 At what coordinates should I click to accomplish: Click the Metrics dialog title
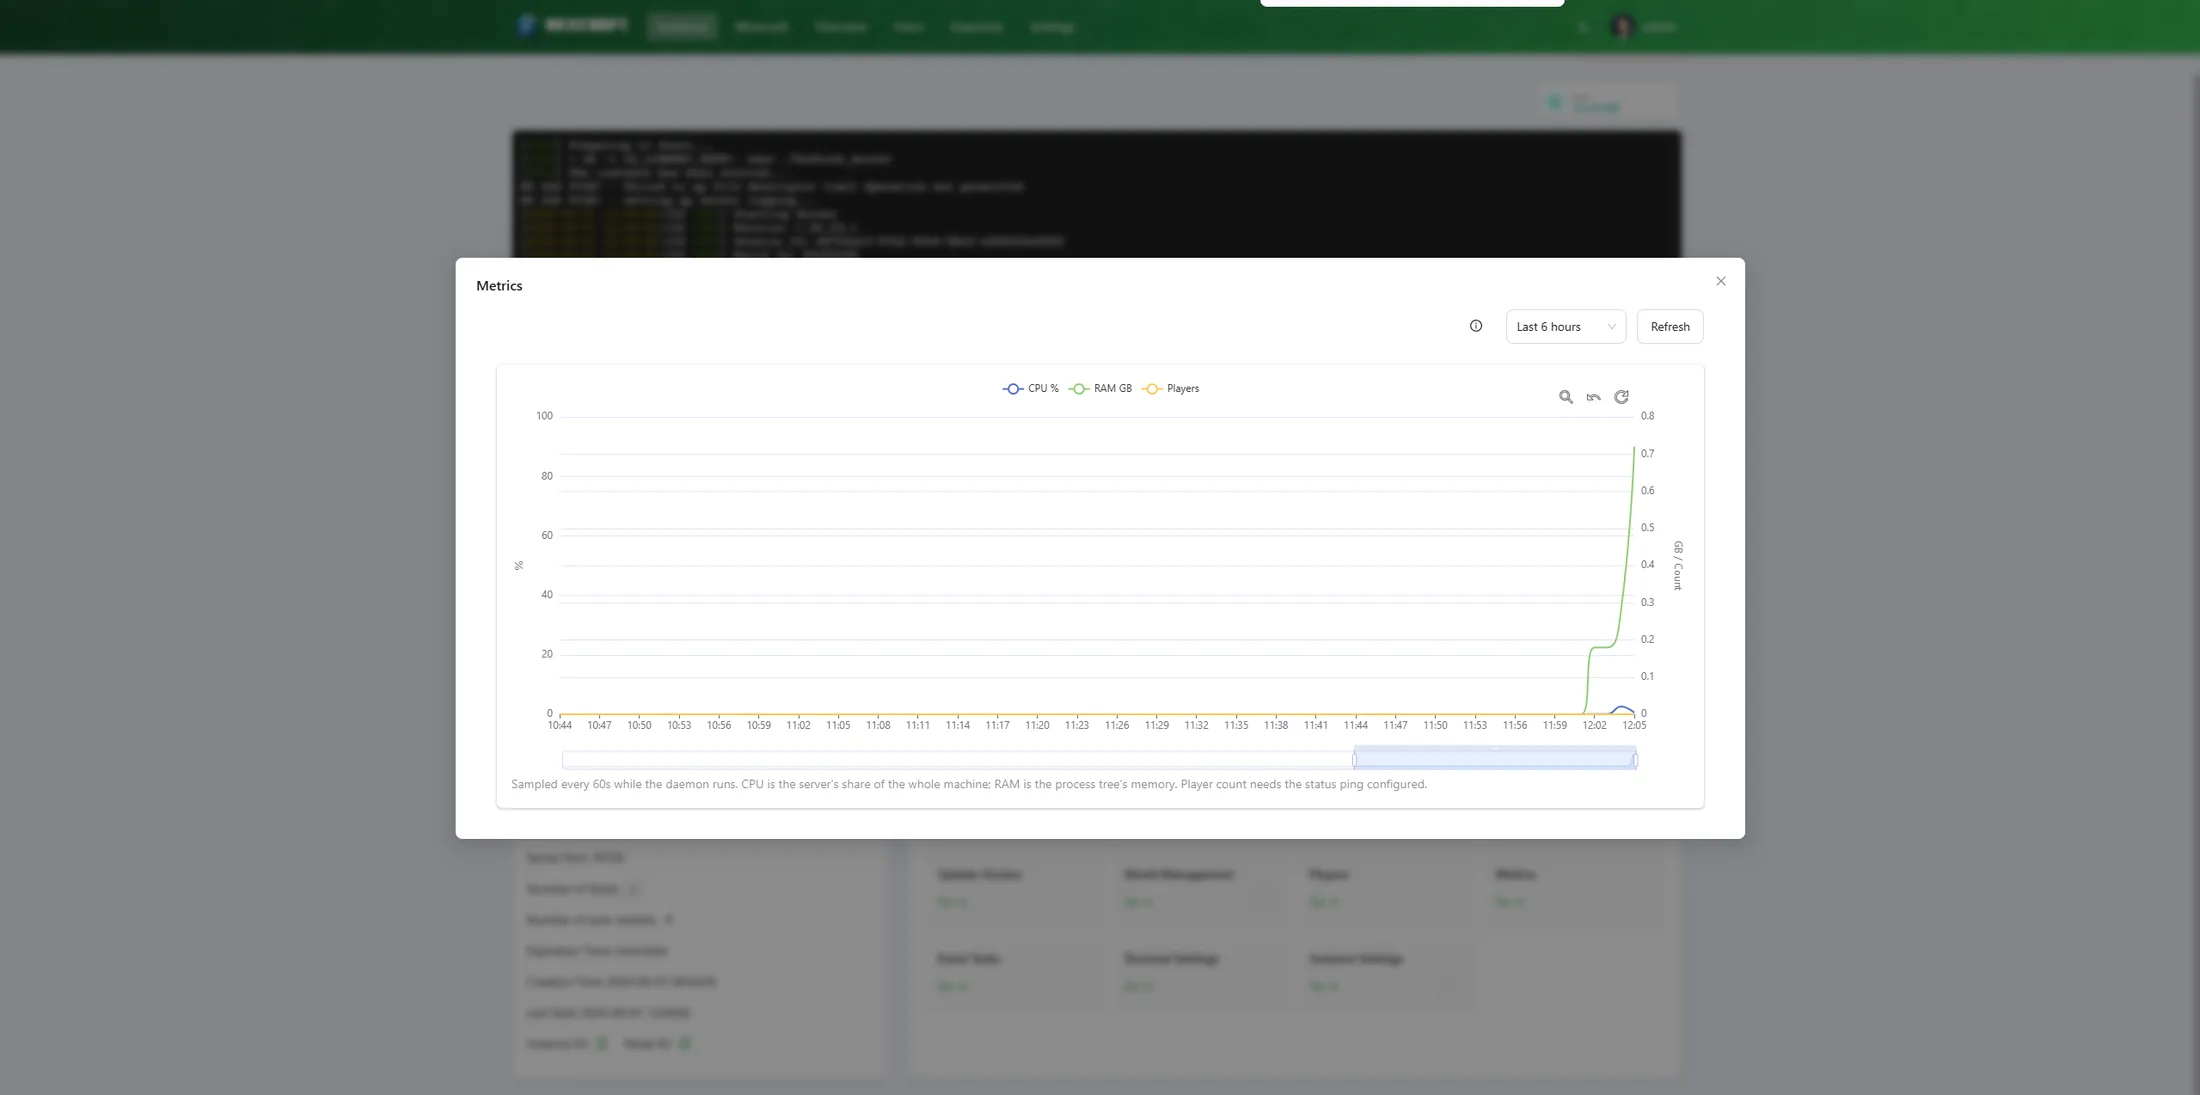499,286
